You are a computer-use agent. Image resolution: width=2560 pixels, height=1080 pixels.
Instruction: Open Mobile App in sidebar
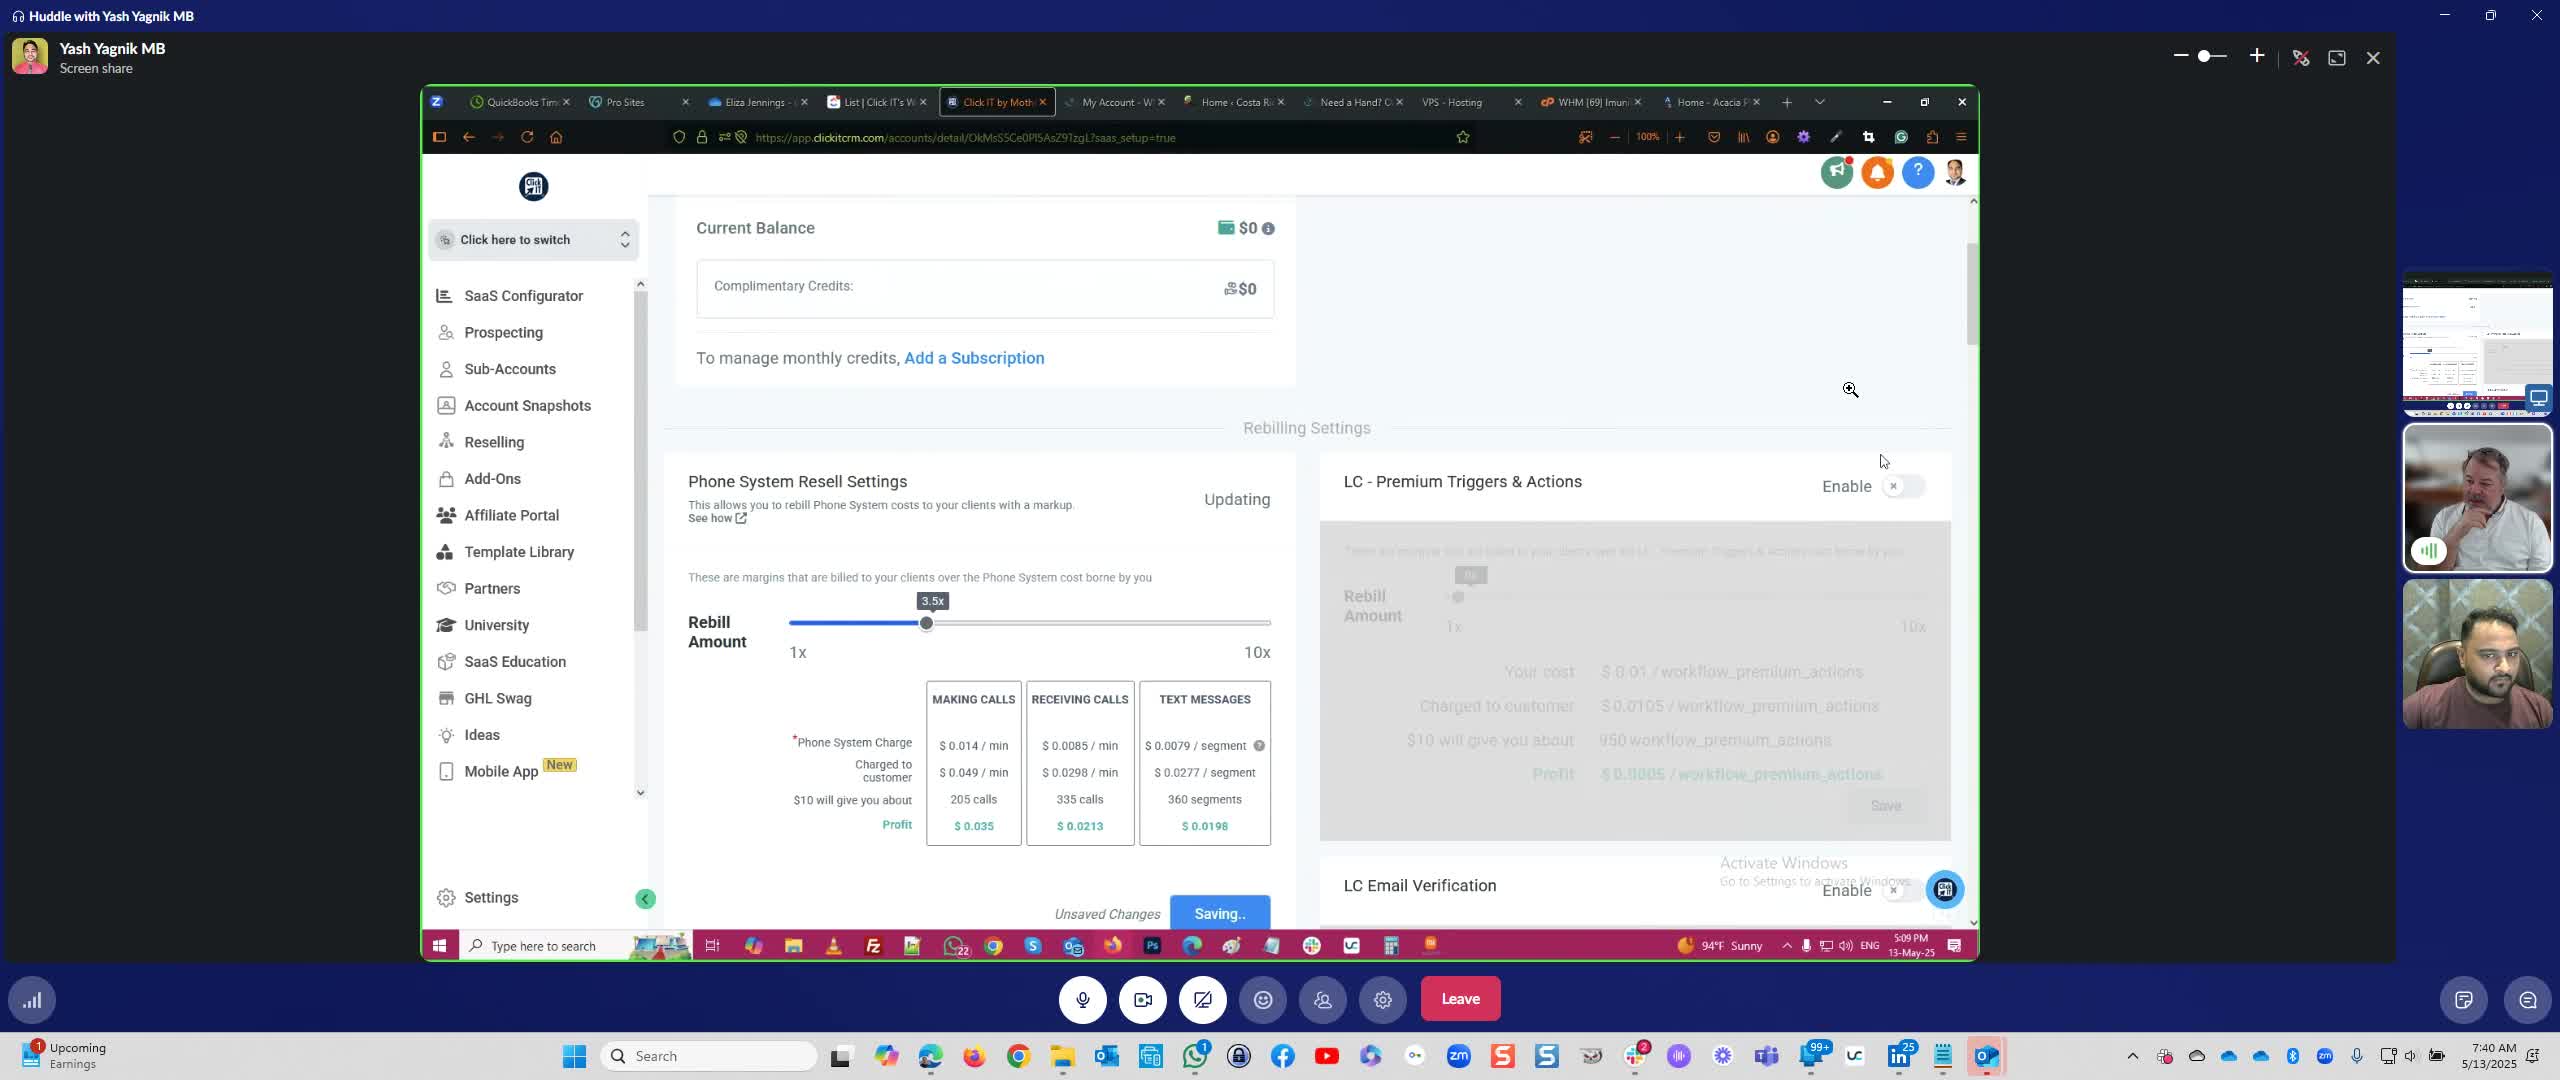[500, 771]
